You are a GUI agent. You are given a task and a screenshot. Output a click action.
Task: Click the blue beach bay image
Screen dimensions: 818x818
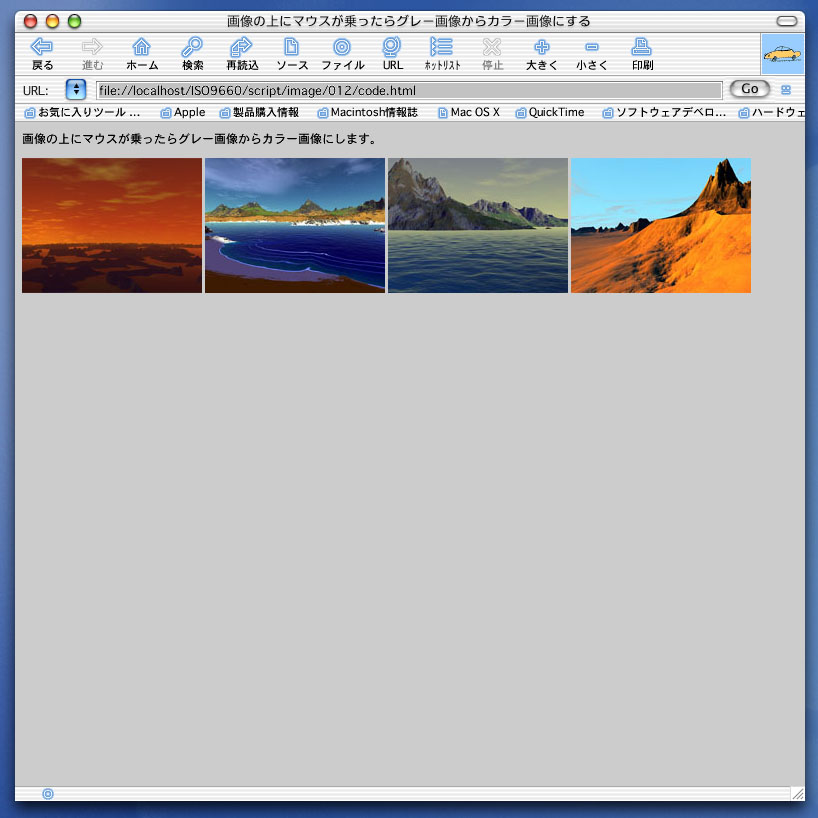[295, 225]
